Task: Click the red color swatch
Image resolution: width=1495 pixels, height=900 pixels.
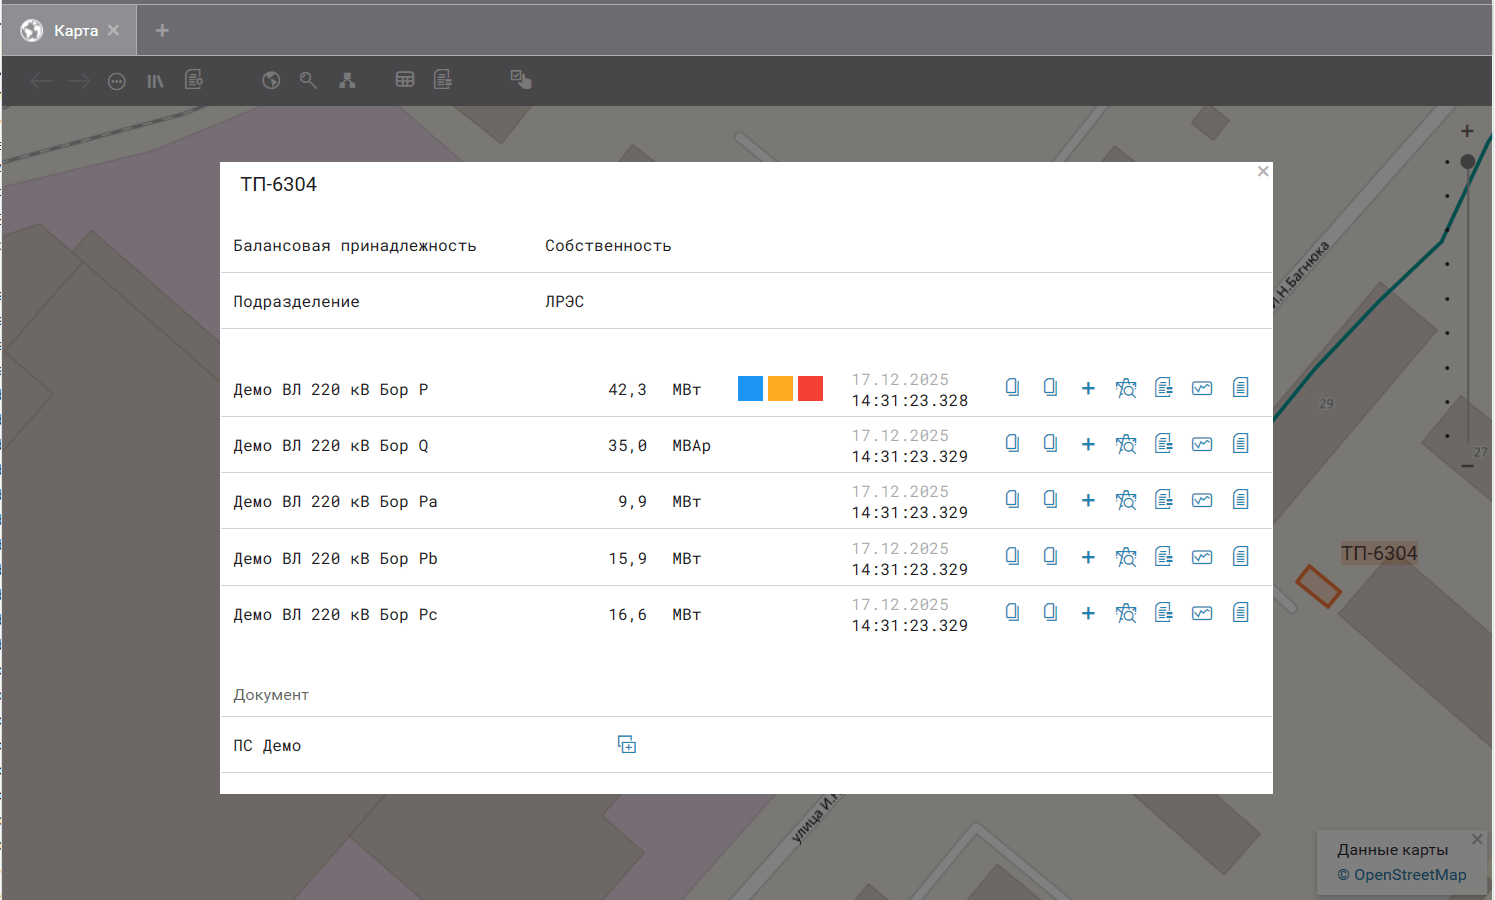Action: pyautogui.click(x=810, y=388)
